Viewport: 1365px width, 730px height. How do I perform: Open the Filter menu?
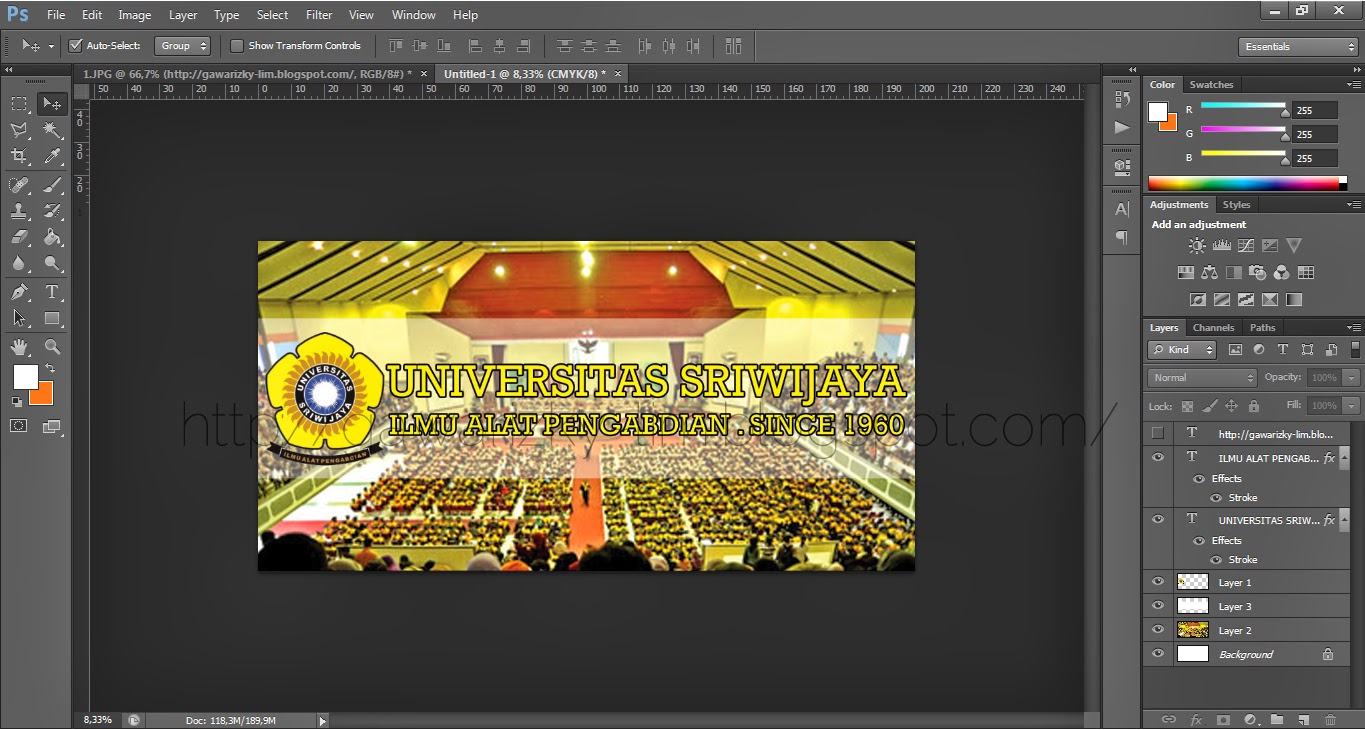coord(318,14)
